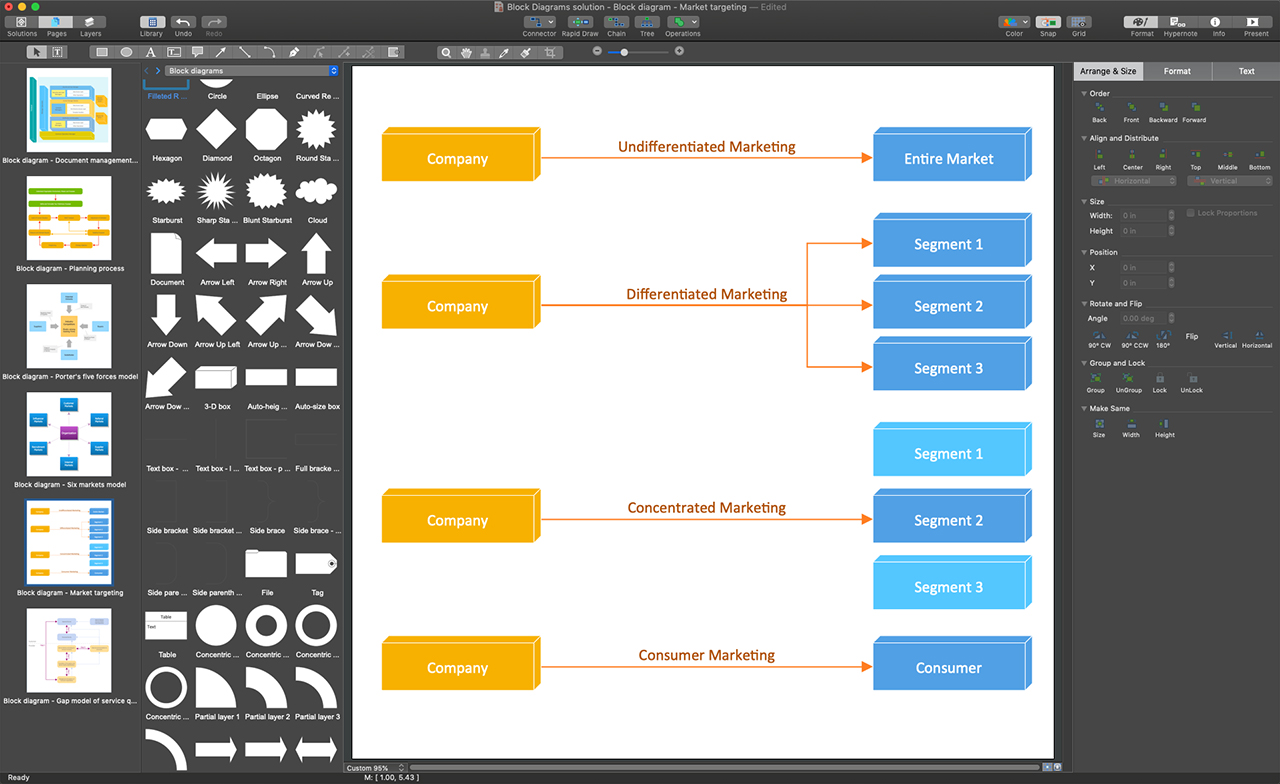Collapse the Rotate and Flip section
This screenshot has width=1280, height=784.
pyautogui.click(x=1084, y=303)
